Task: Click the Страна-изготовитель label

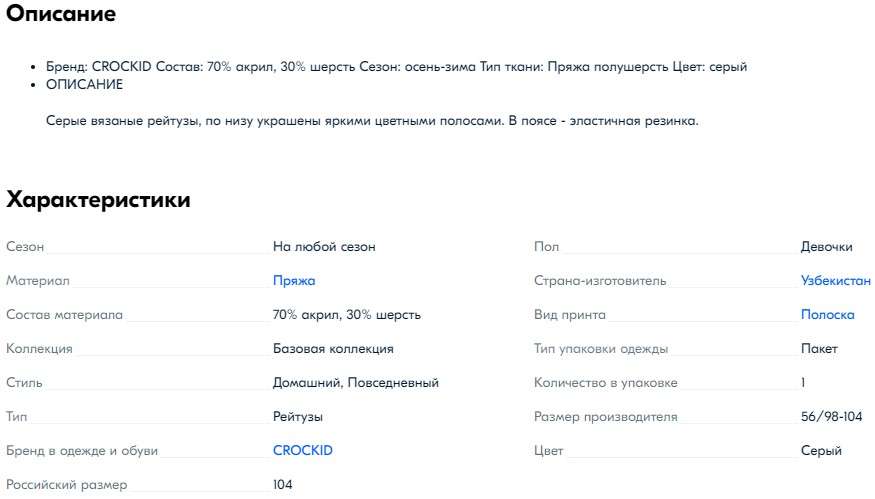Action: click(x=600, y=281)
